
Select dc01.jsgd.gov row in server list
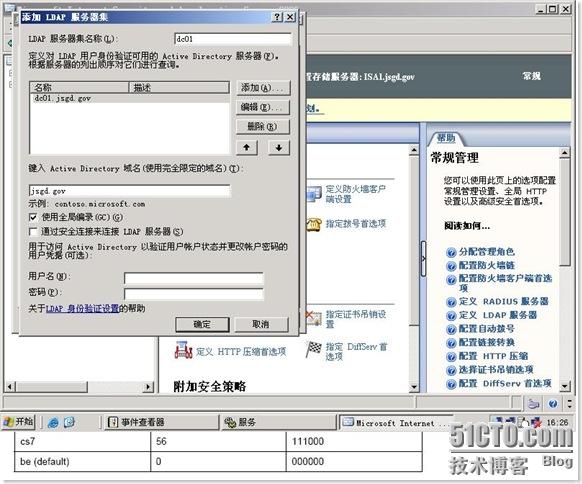click(x=129, y=99)
